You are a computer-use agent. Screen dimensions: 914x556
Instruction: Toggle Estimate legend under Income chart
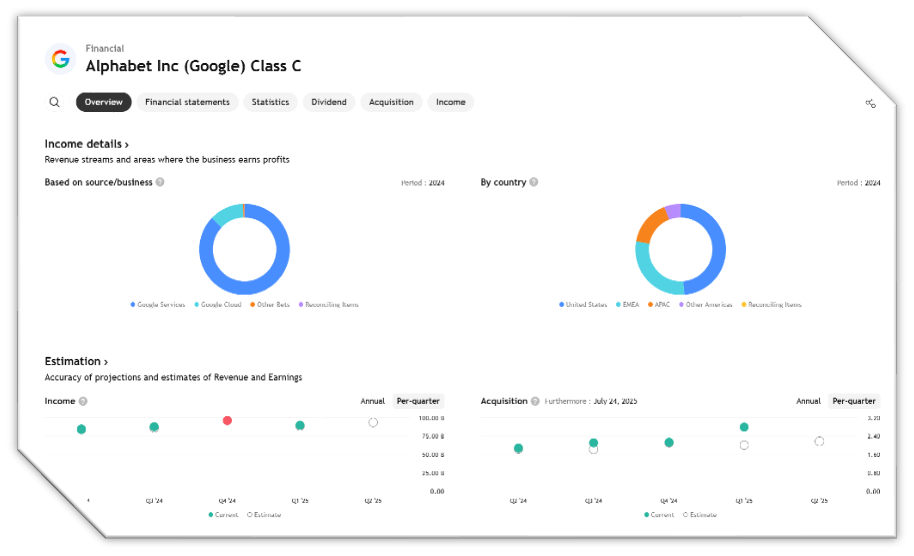[264, 515]
